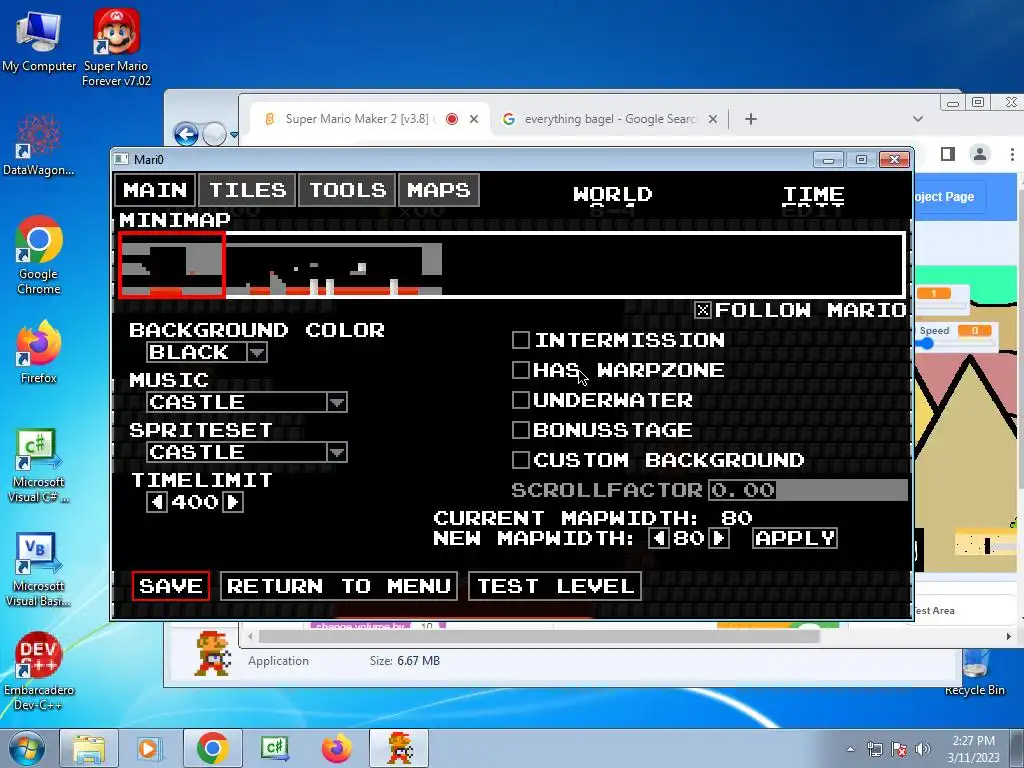
Task: Open the taskbar clock showing 2:27 PM
Action: (x=973, y=748)
